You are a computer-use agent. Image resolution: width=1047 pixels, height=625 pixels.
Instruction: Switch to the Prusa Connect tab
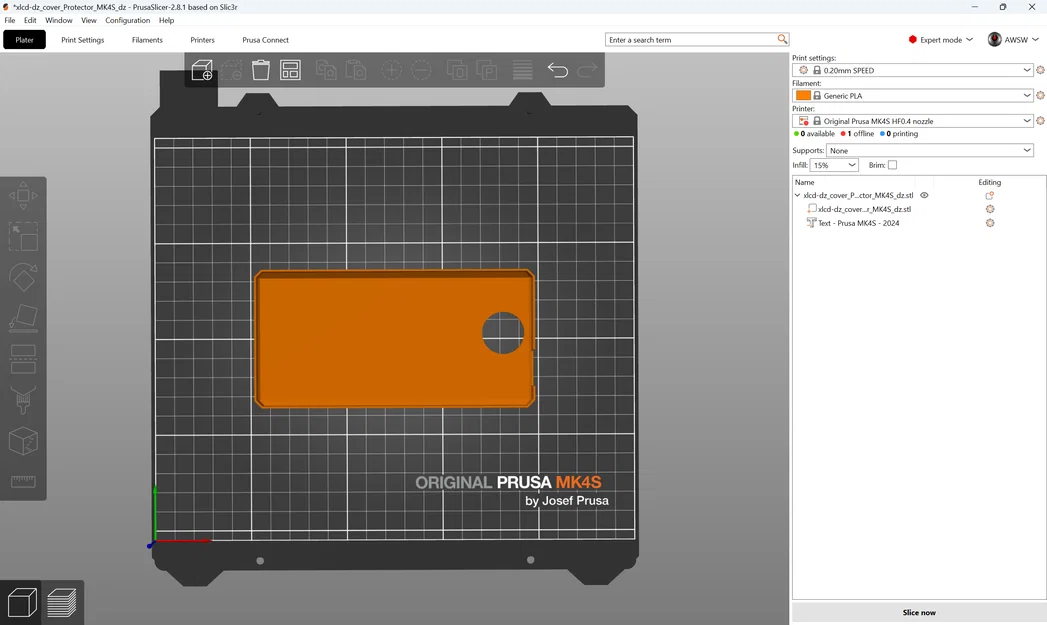(266, 39)
